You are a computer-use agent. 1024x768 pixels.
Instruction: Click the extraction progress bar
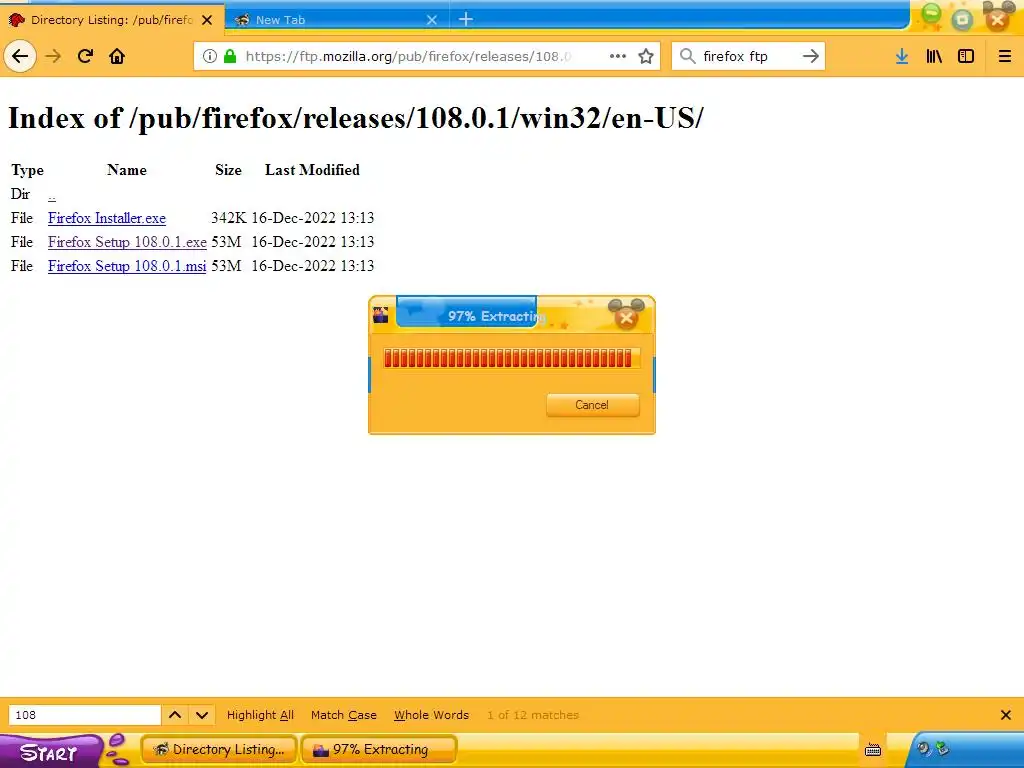point(511,358)
